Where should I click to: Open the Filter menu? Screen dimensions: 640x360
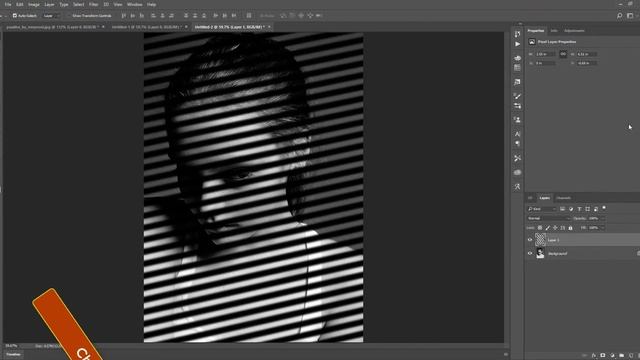pos(93,4)
